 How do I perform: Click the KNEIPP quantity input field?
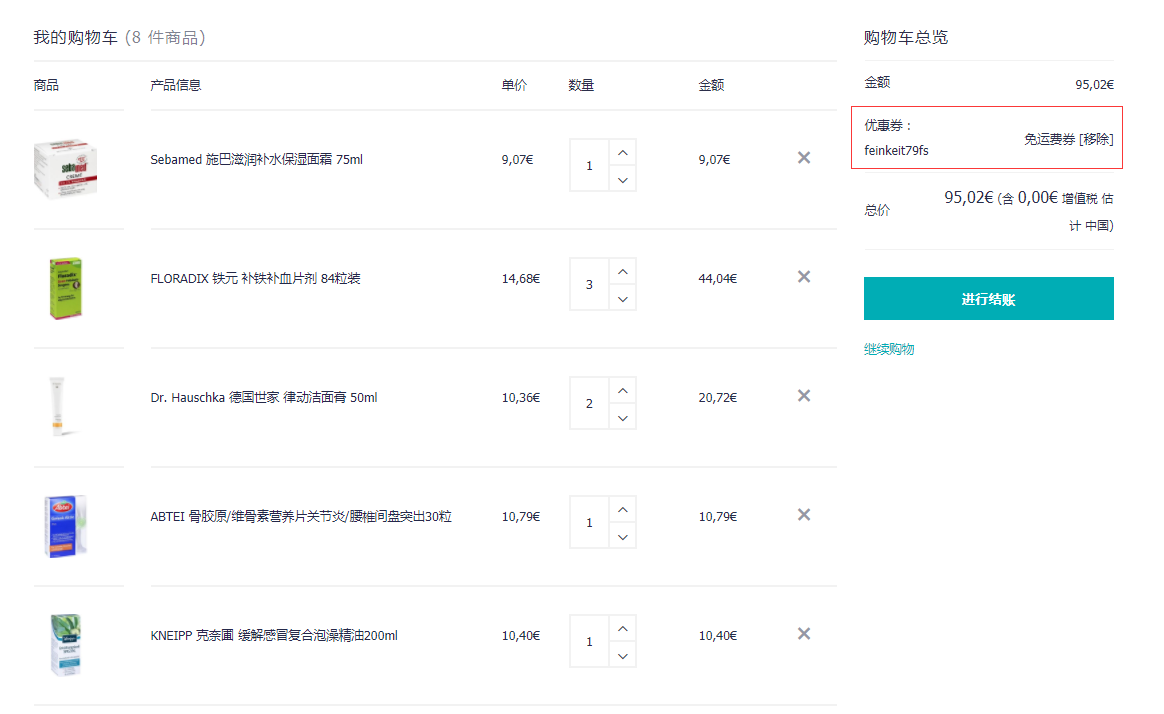coord(589,641)
